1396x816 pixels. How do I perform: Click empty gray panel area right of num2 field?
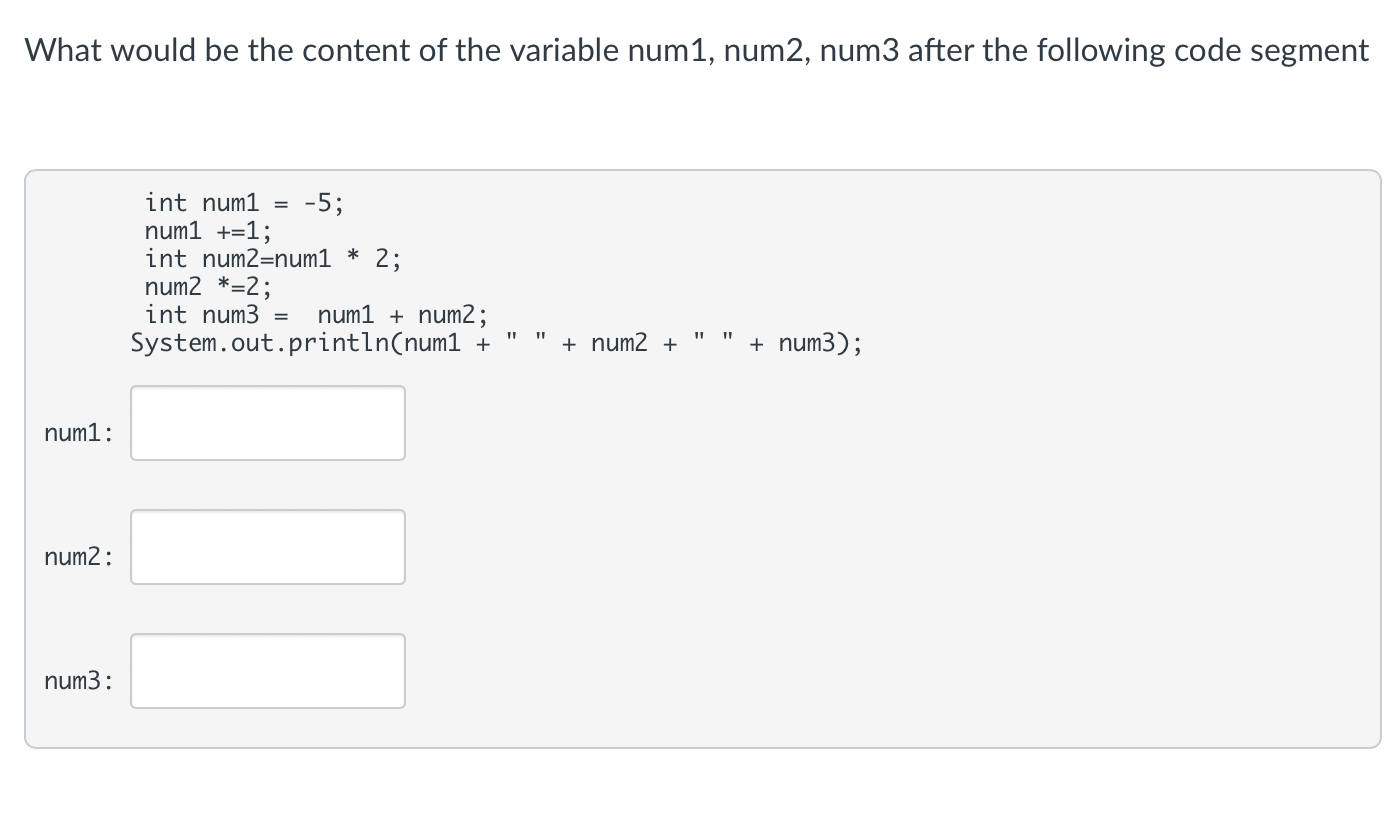click(880, 547)
